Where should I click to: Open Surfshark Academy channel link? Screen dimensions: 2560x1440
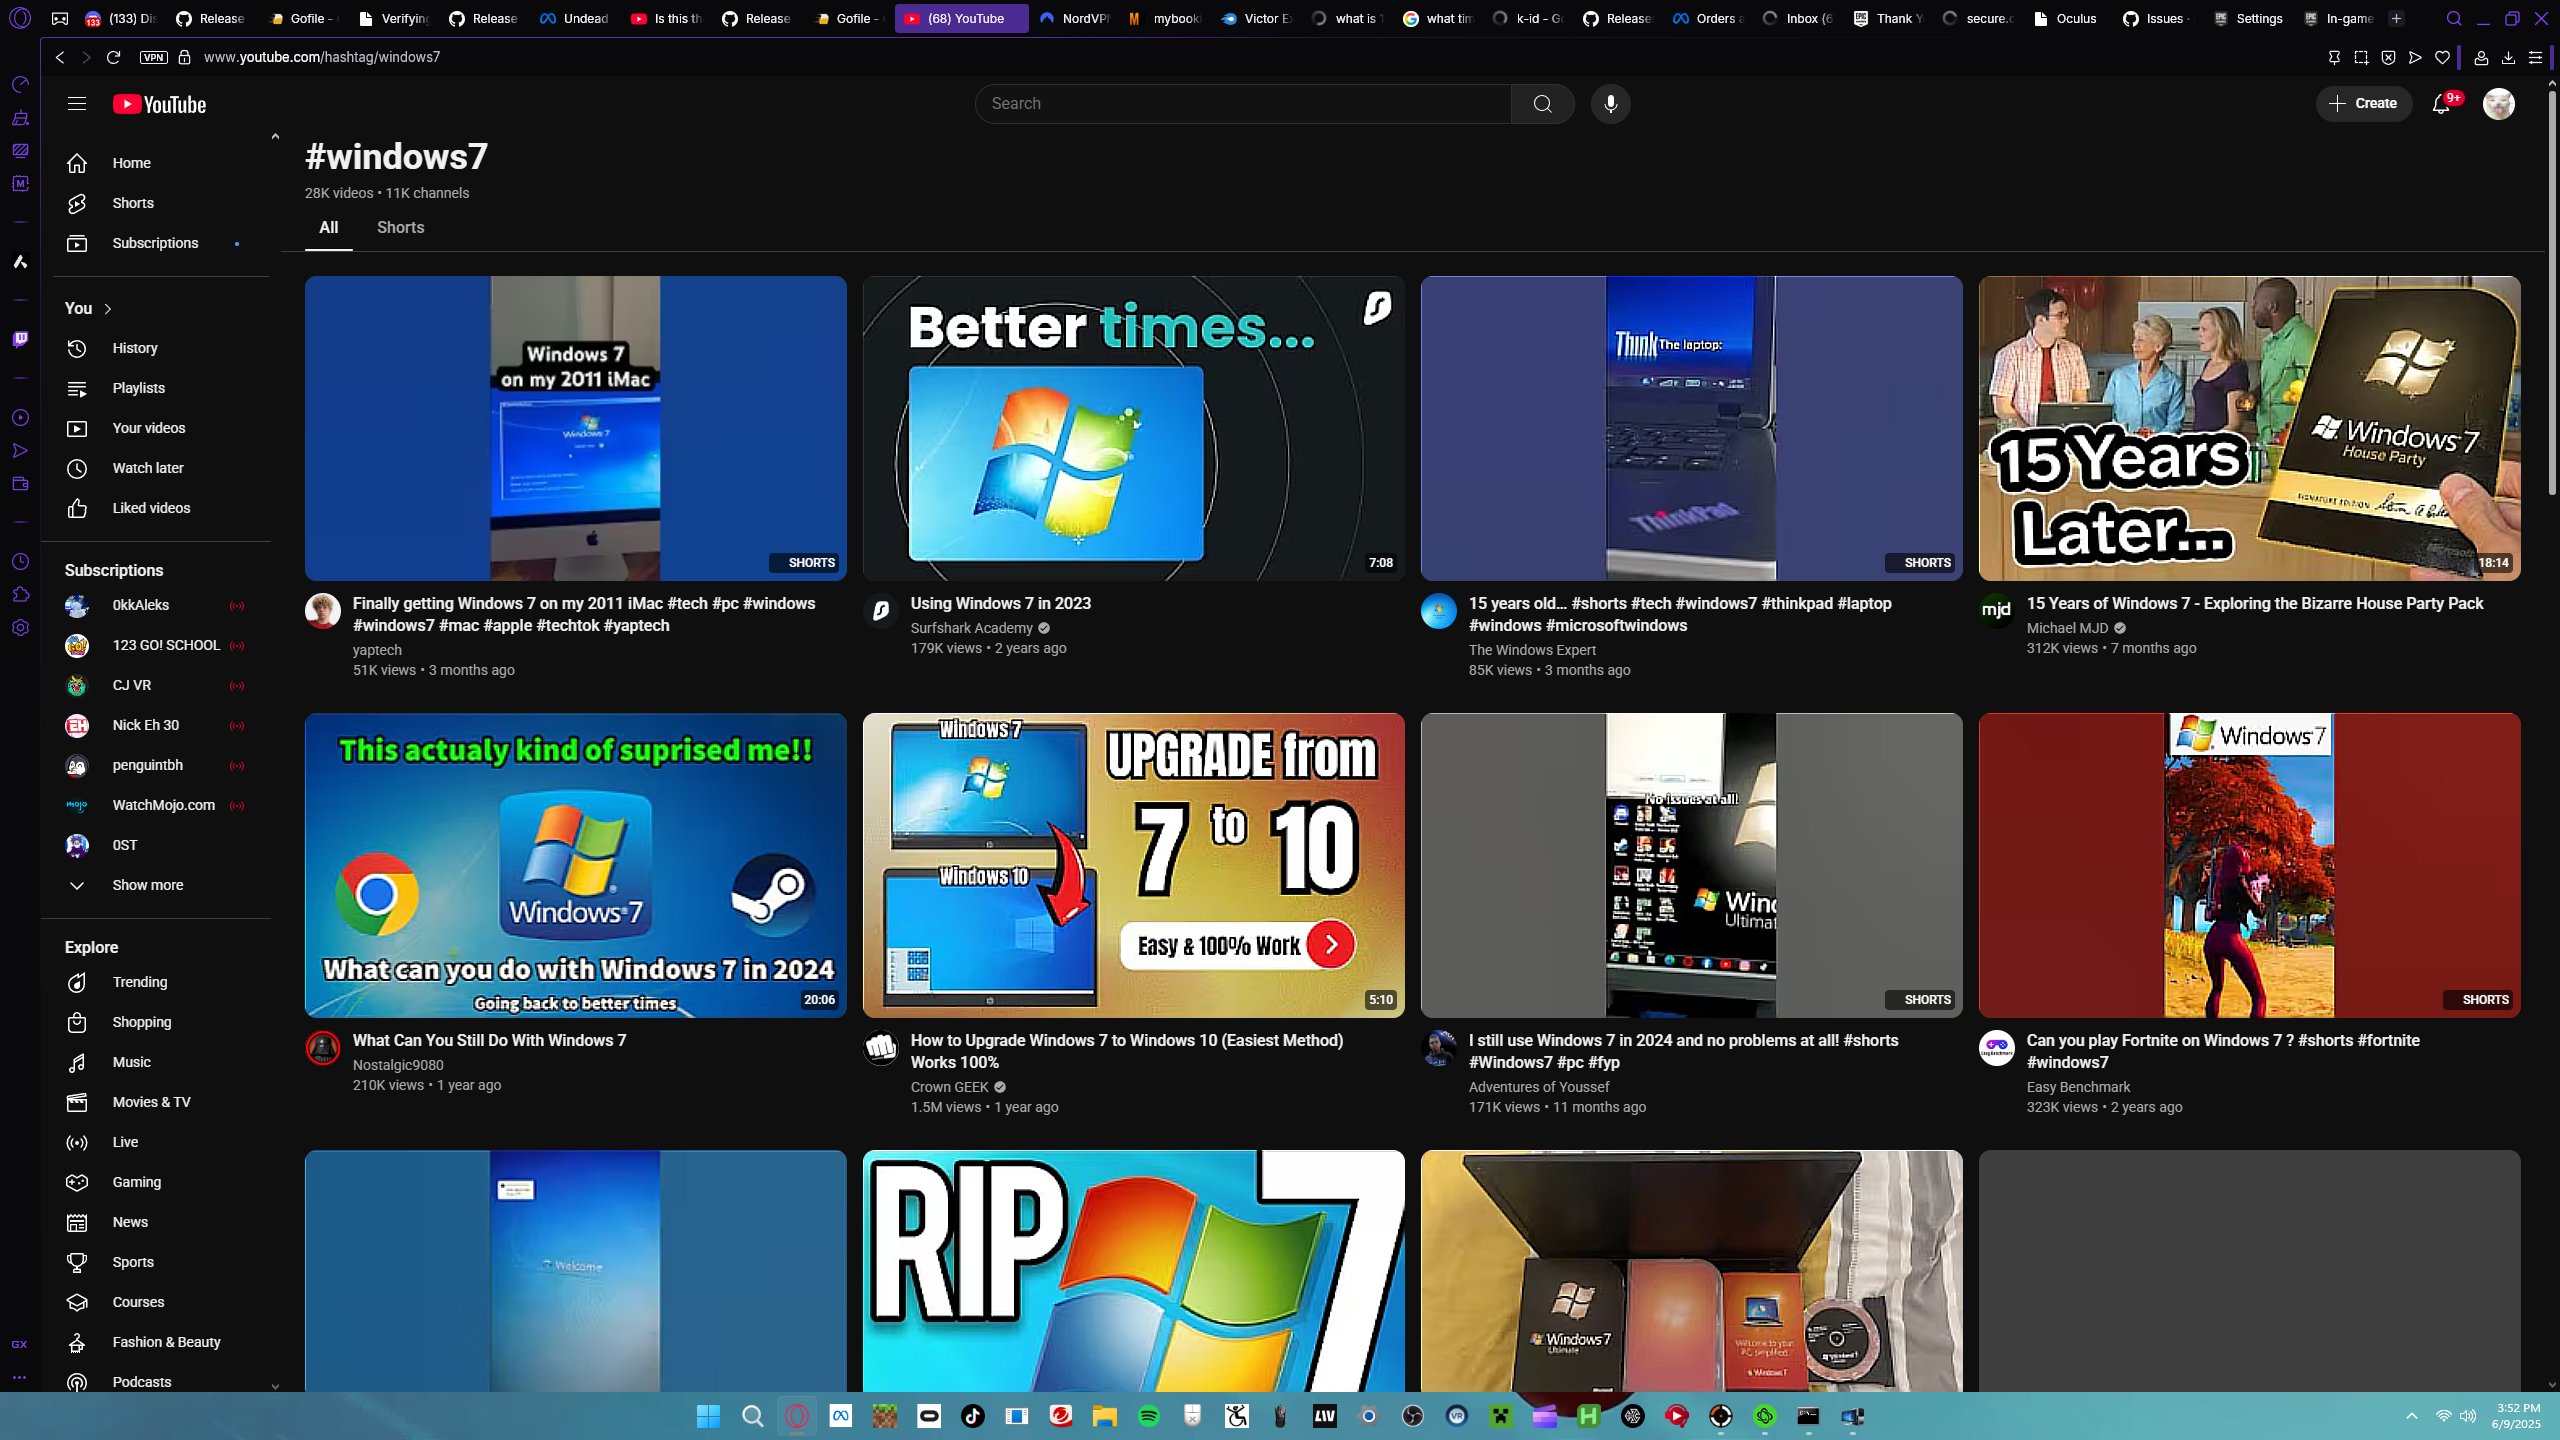971,628
